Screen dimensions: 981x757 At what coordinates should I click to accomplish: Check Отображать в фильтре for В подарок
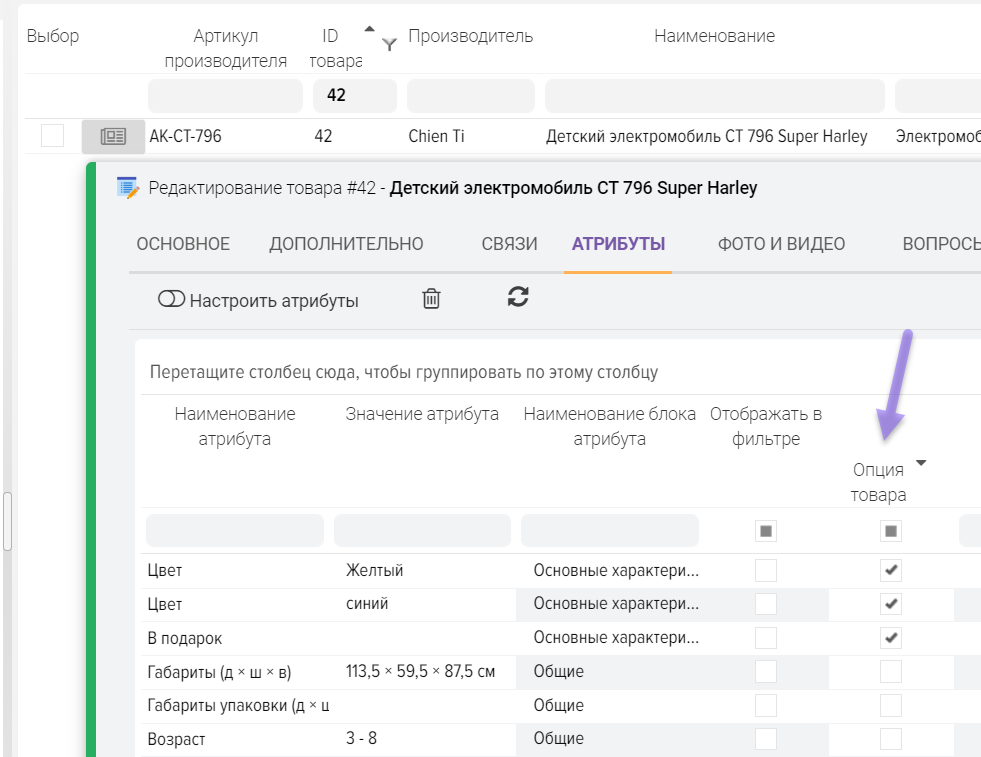point(766,638)
